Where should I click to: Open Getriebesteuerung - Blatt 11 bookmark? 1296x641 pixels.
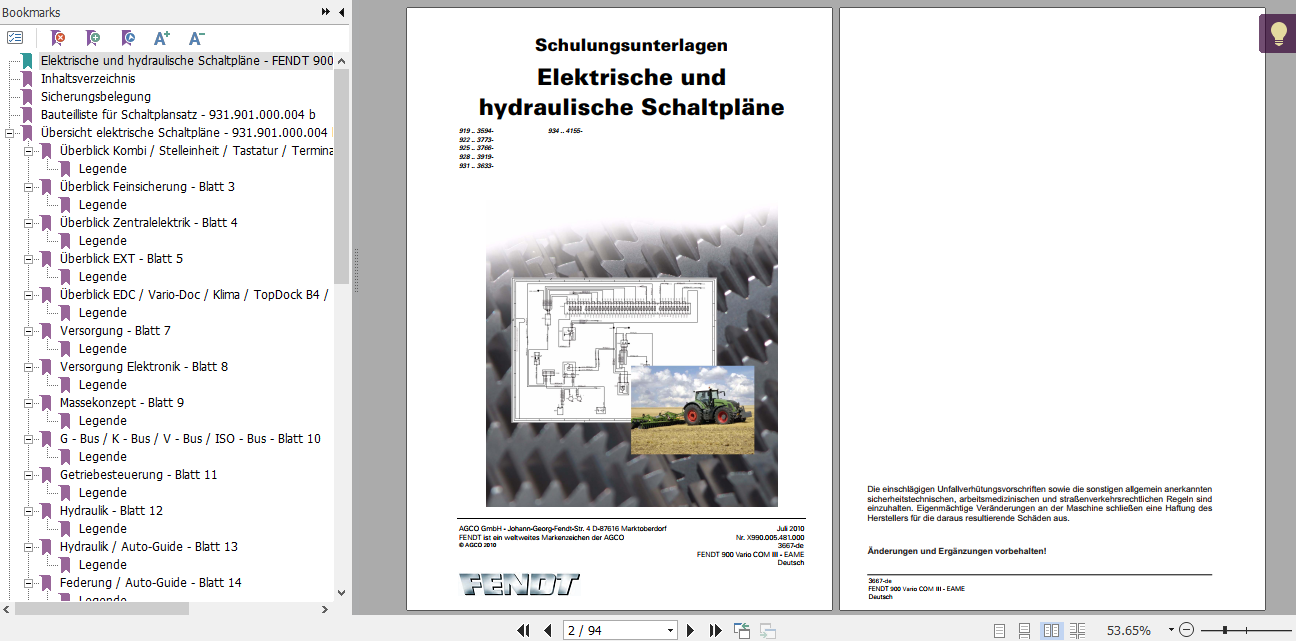click(x=138, y=475)
